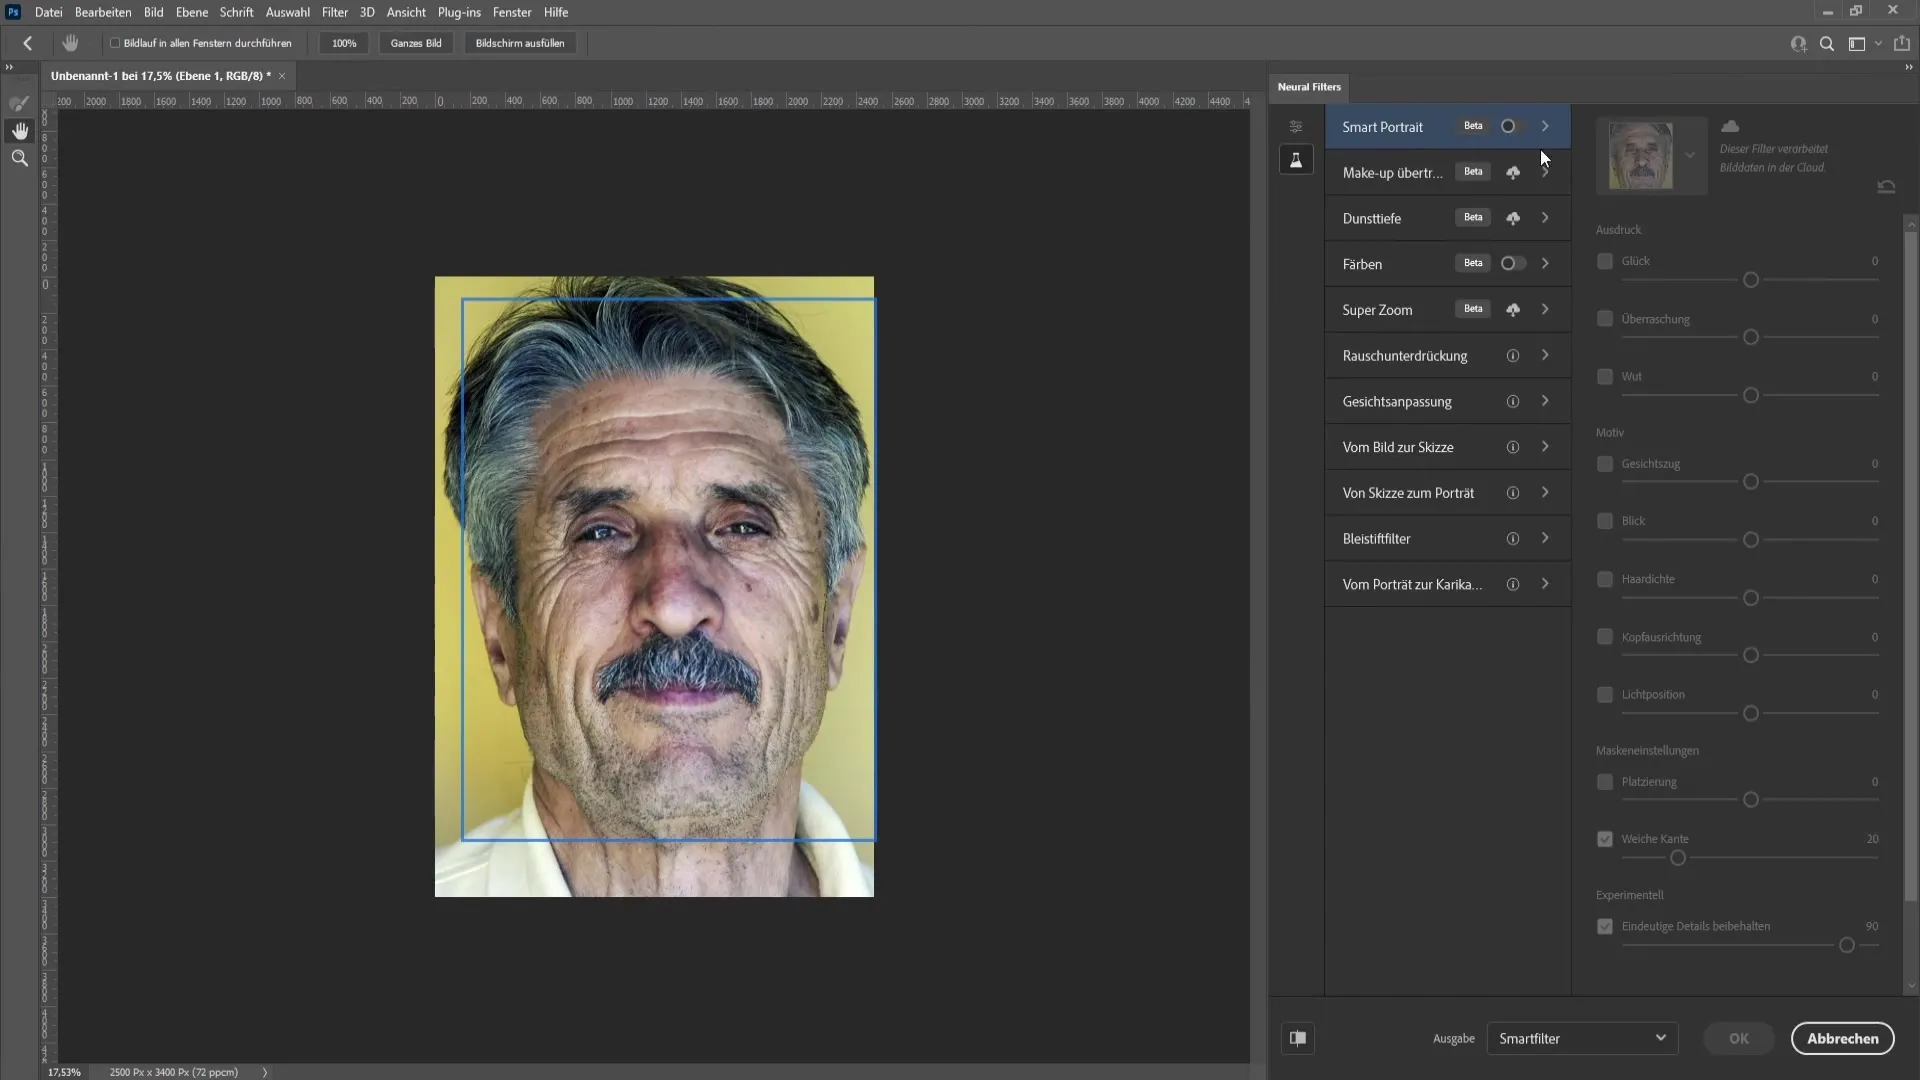Check the Gesichtszug checkbox

pos(1605,464)
